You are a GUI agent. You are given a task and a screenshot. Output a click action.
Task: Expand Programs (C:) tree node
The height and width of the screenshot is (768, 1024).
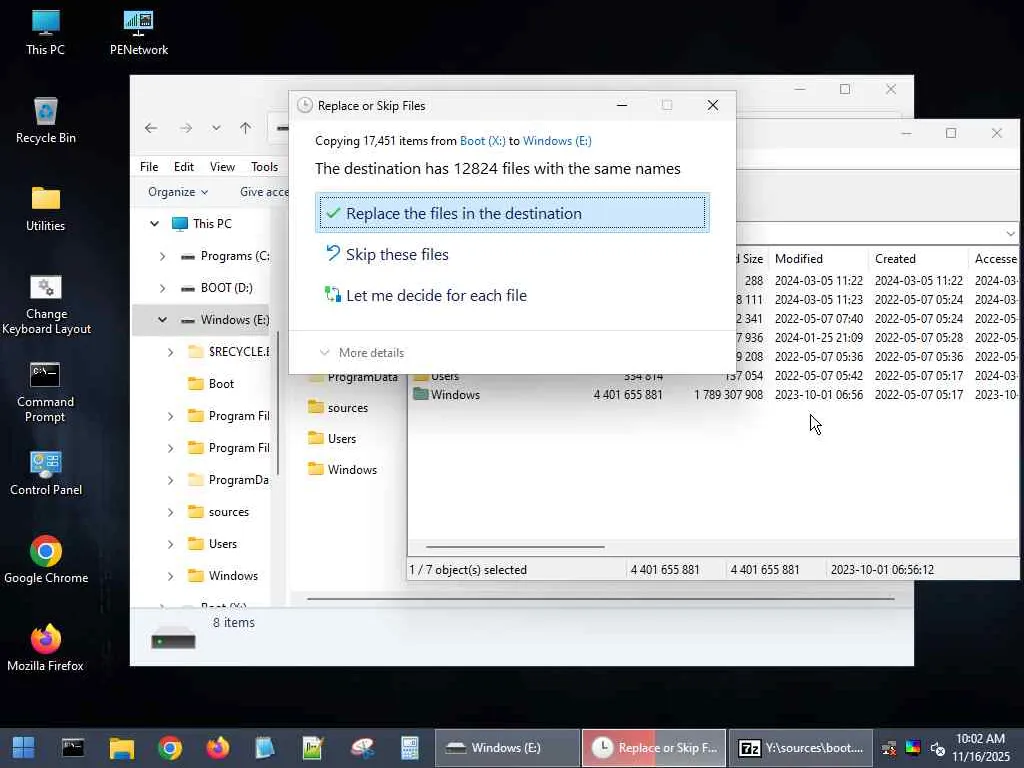(x=163, y=256)
